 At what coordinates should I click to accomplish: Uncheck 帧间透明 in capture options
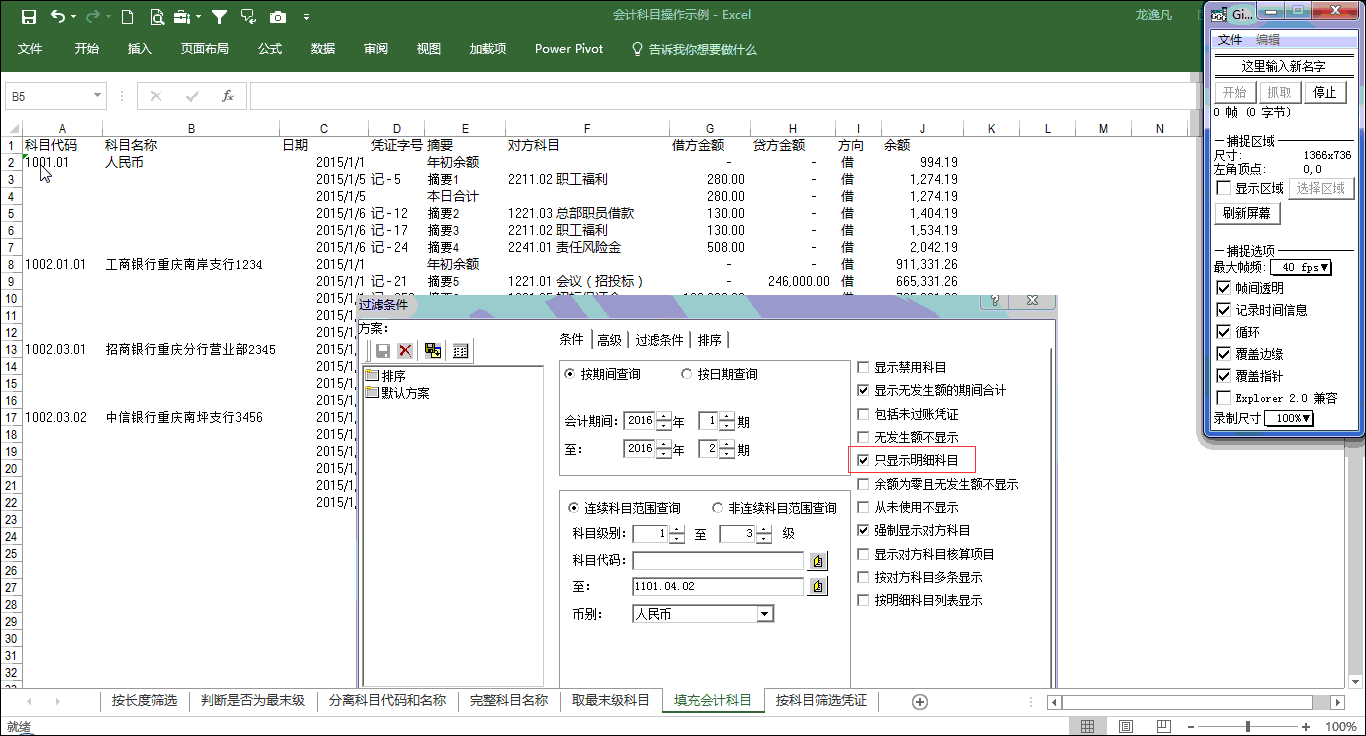(x=1223, y=288)
